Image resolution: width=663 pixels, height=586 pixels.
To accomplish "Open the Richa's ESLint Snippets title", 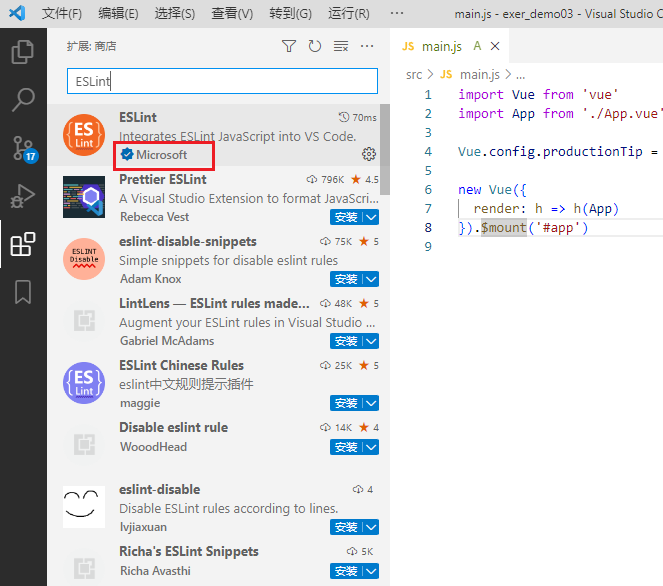I will coord(189,551).
